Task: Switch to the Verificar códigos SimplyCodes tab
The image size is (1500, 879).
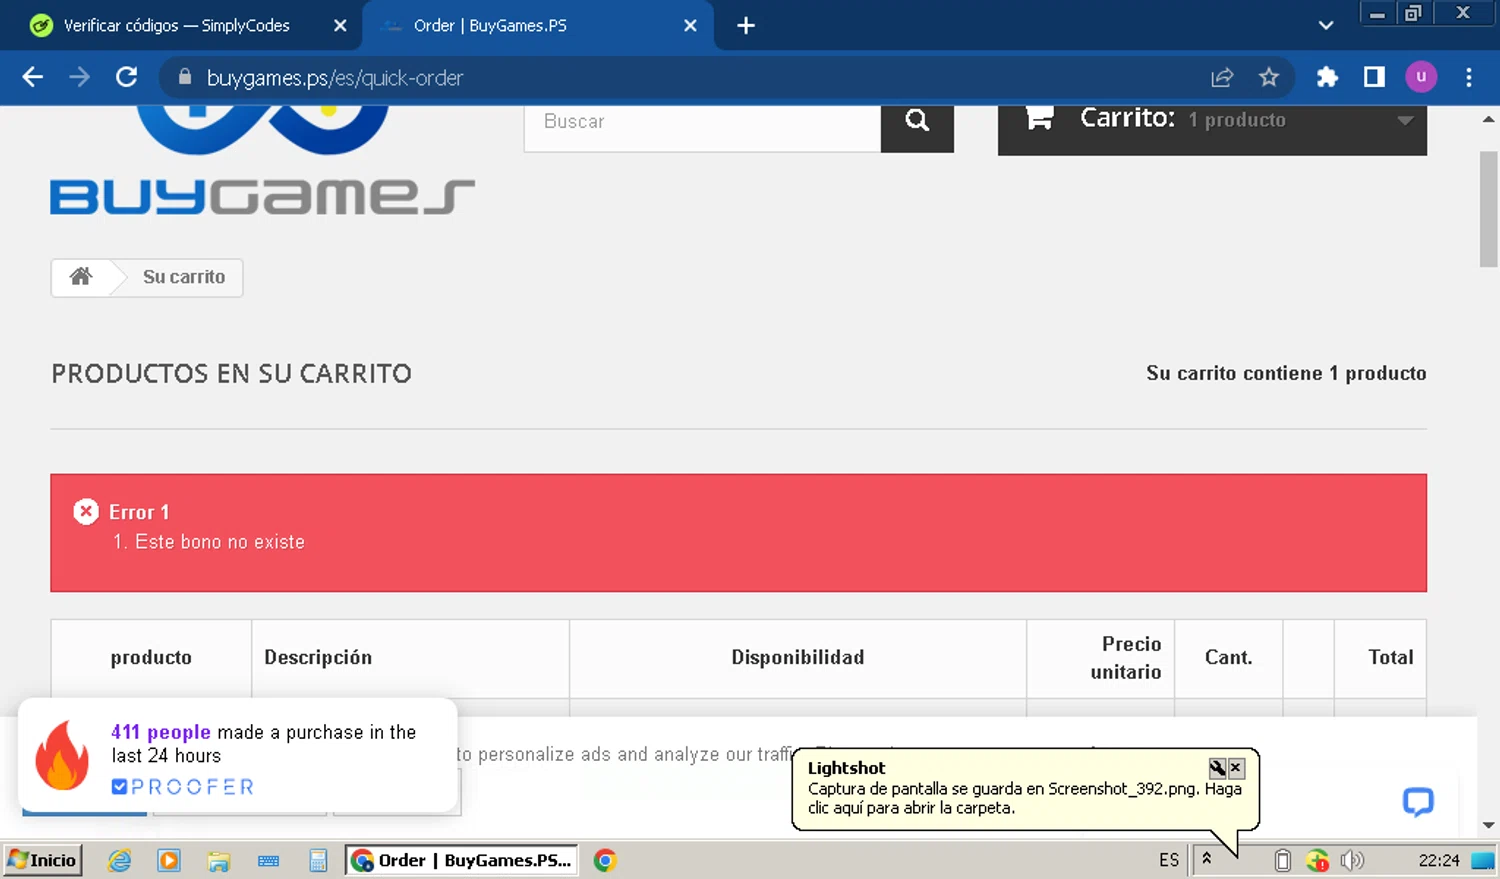Action: [176, 25]
